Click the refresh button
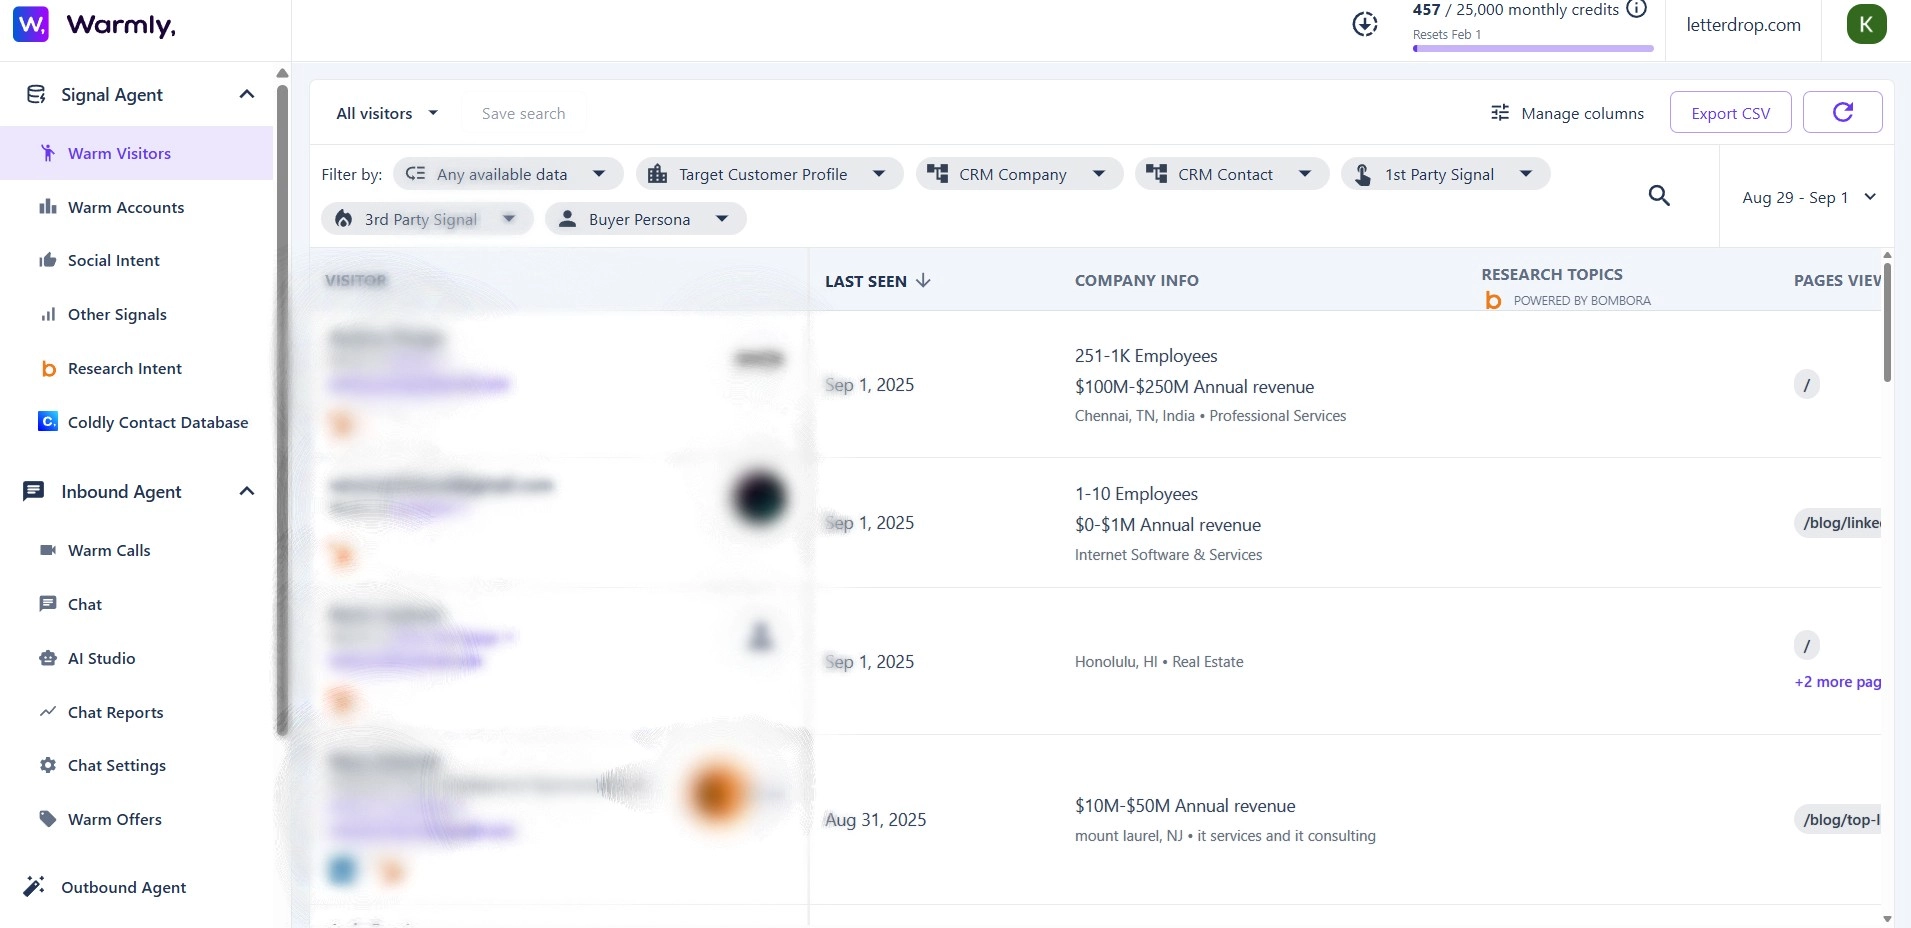1911x928 pixels. (1842, 112)
